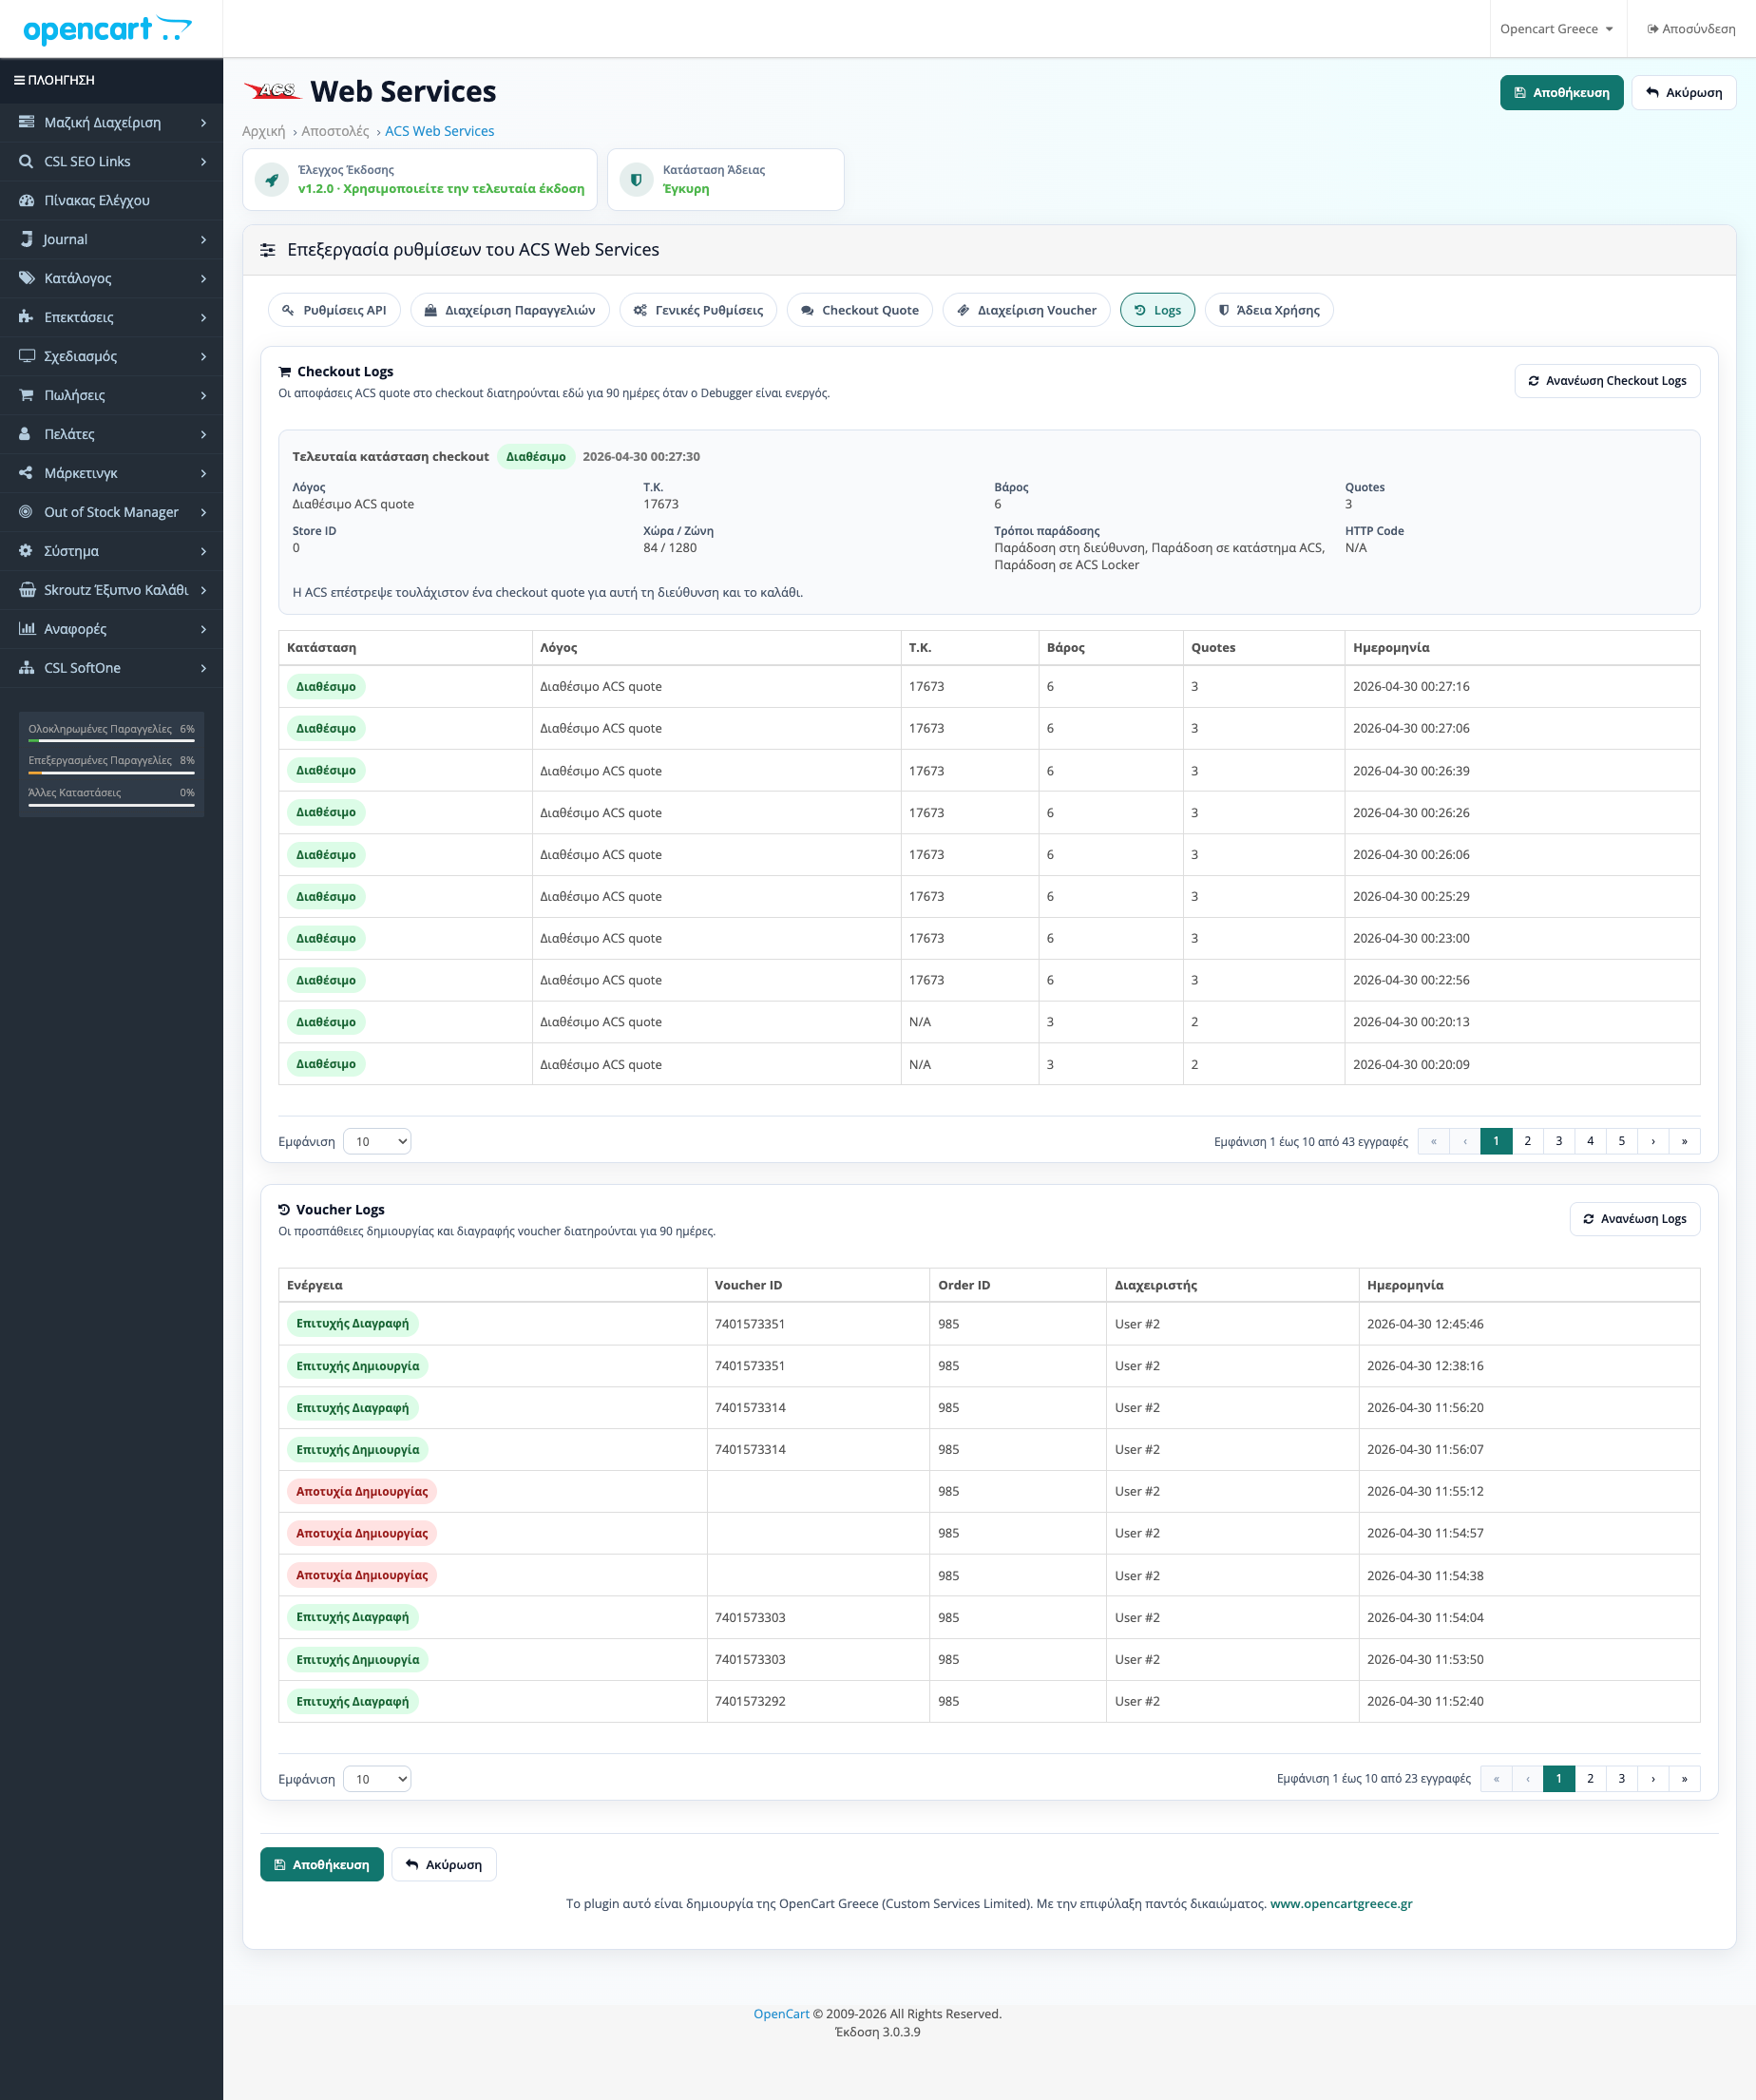Expand the Πωλήσεις sidebar menu

[x=111, y=395]
